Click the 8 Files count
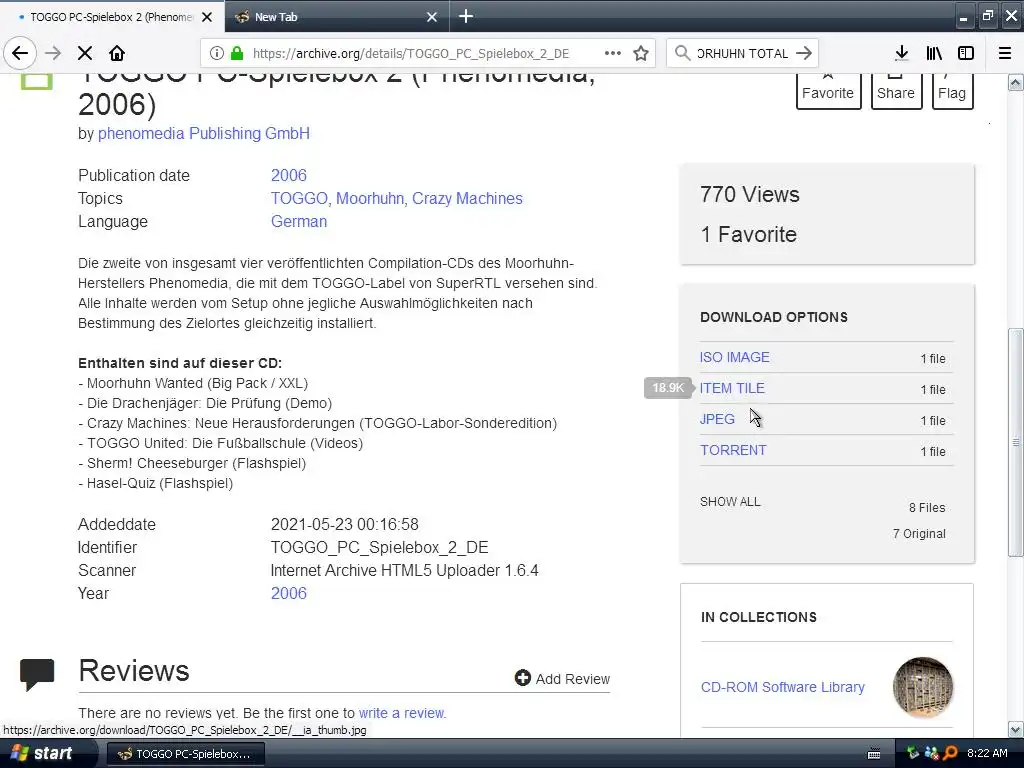This screenshot has width=1024, height=768. 927,507
